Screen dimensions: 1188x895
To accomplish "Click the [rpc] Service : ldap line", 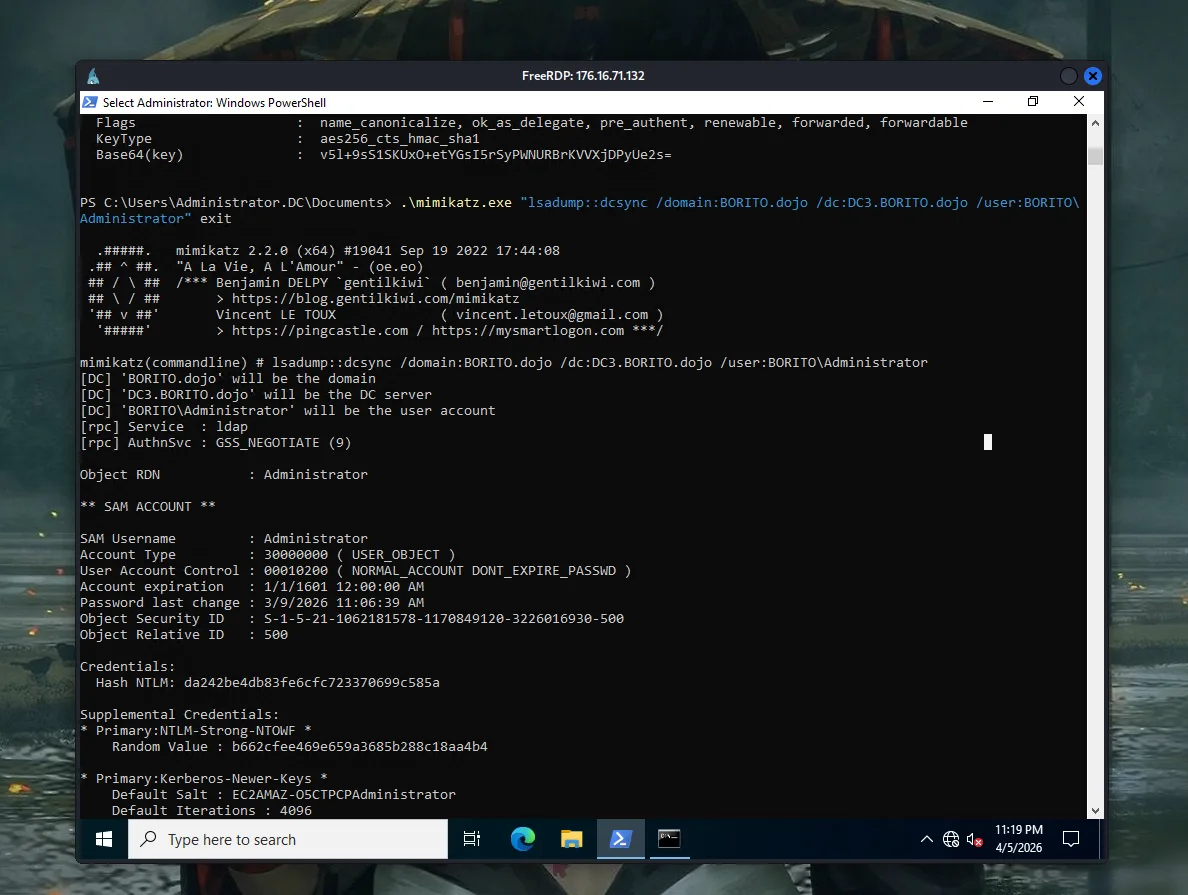I will (164, 427).
